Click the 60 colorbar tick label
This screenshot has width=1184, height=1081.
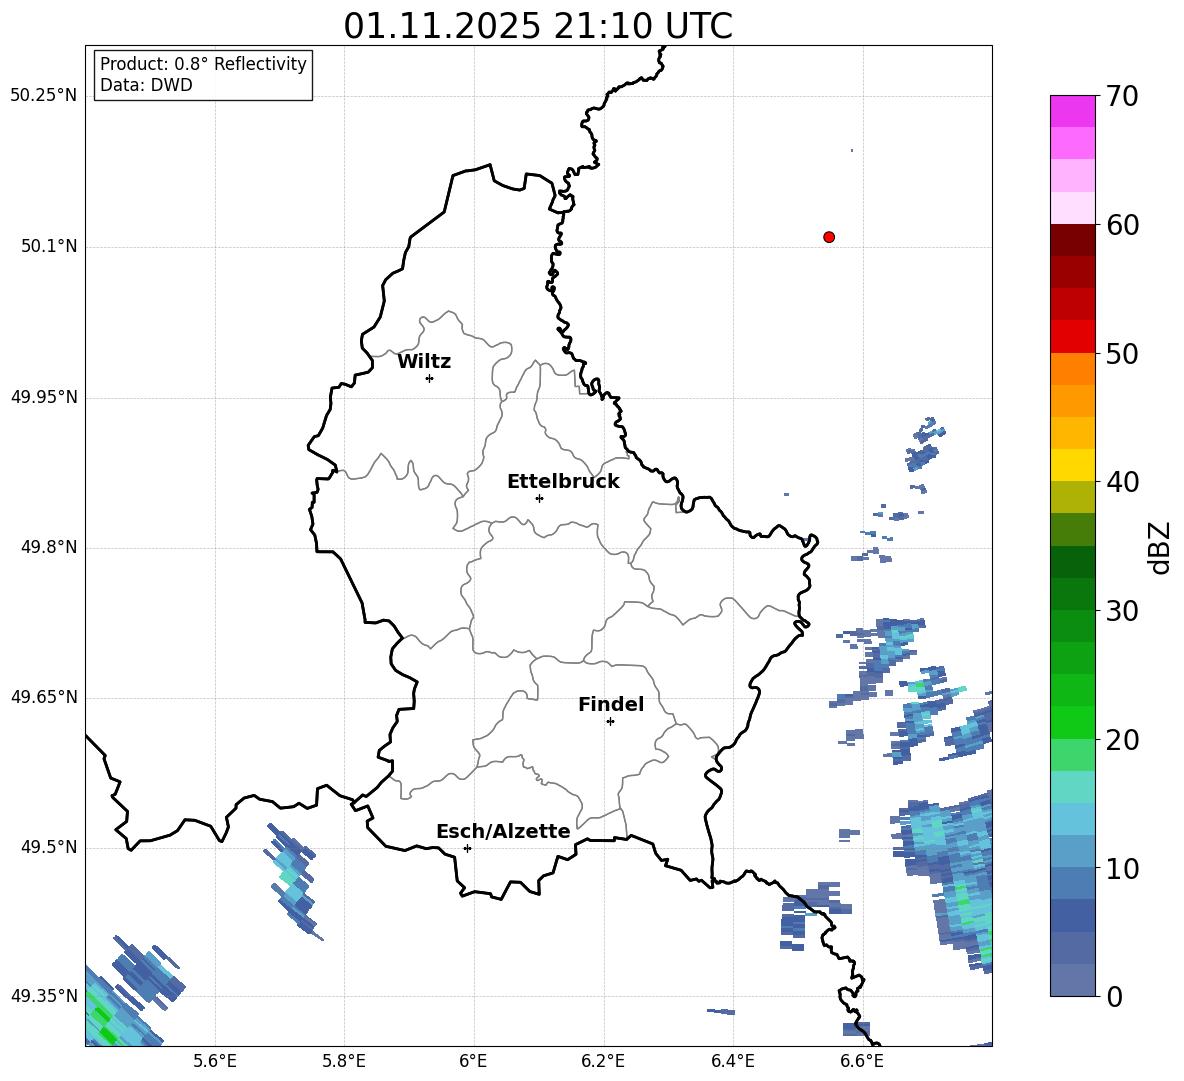(1122, 225)
